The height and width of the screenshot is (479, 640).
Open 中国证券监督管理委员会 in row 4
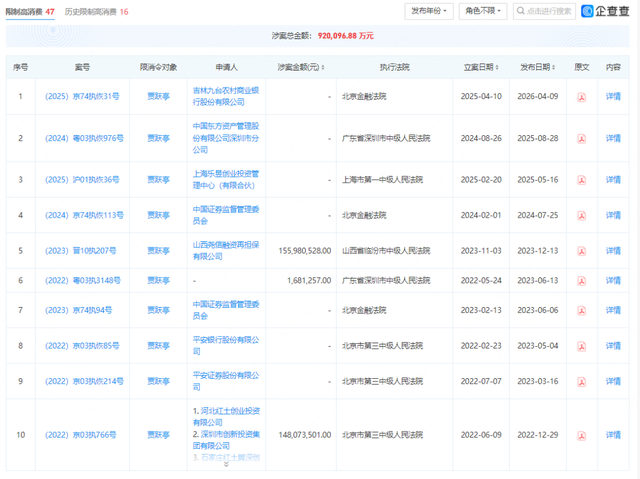[226, 215]
